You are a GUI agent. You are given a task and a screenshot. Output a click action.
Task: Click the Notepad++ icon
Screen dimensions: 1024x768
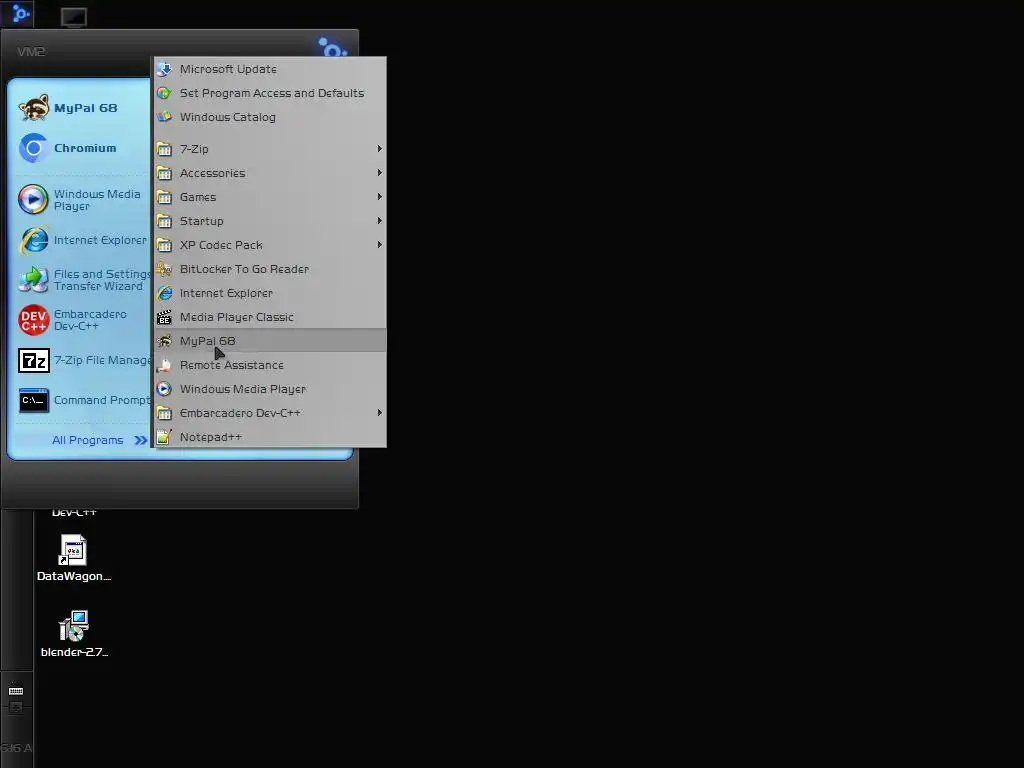tap(165, 437)
